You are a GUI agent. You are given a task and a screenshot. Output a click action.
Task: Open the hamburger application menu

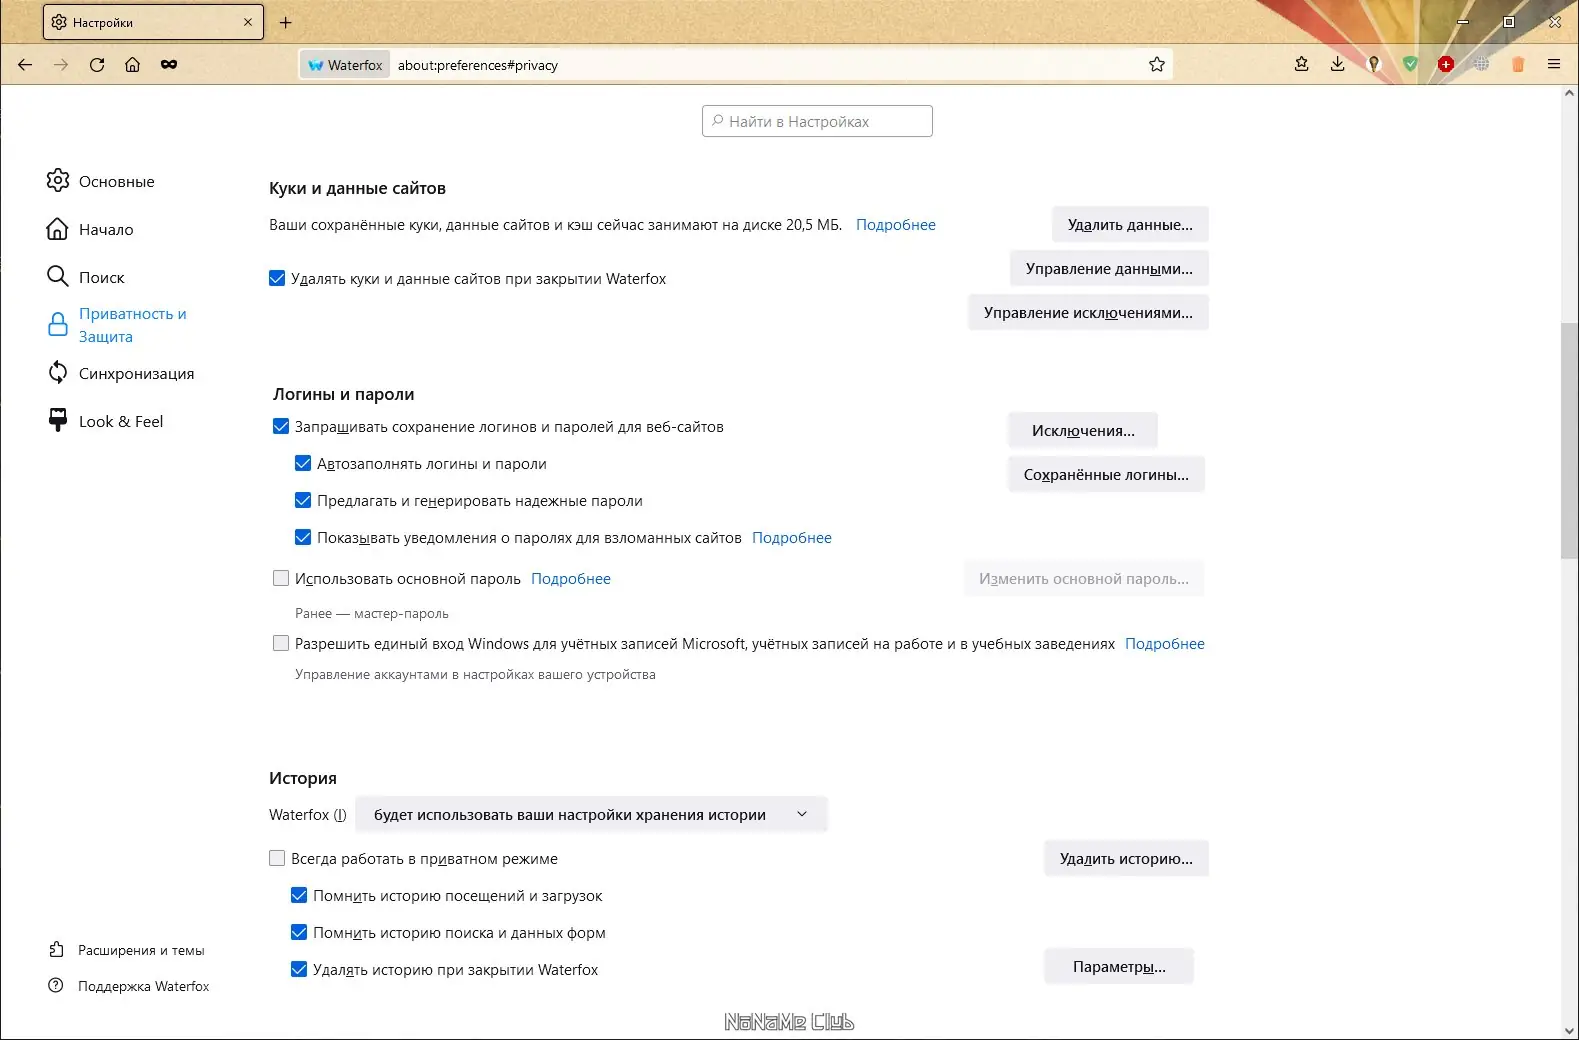click(1554, 65)
